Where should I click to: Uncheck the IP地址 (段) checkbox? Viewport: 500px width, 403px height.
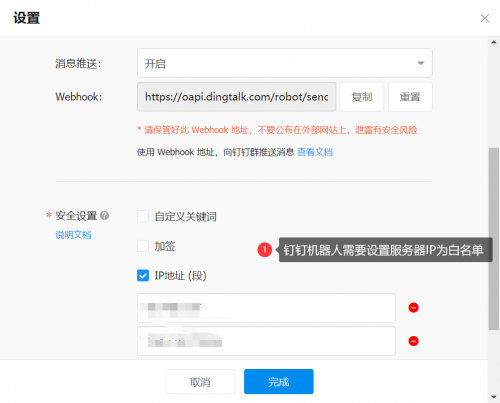click(143, 276)
